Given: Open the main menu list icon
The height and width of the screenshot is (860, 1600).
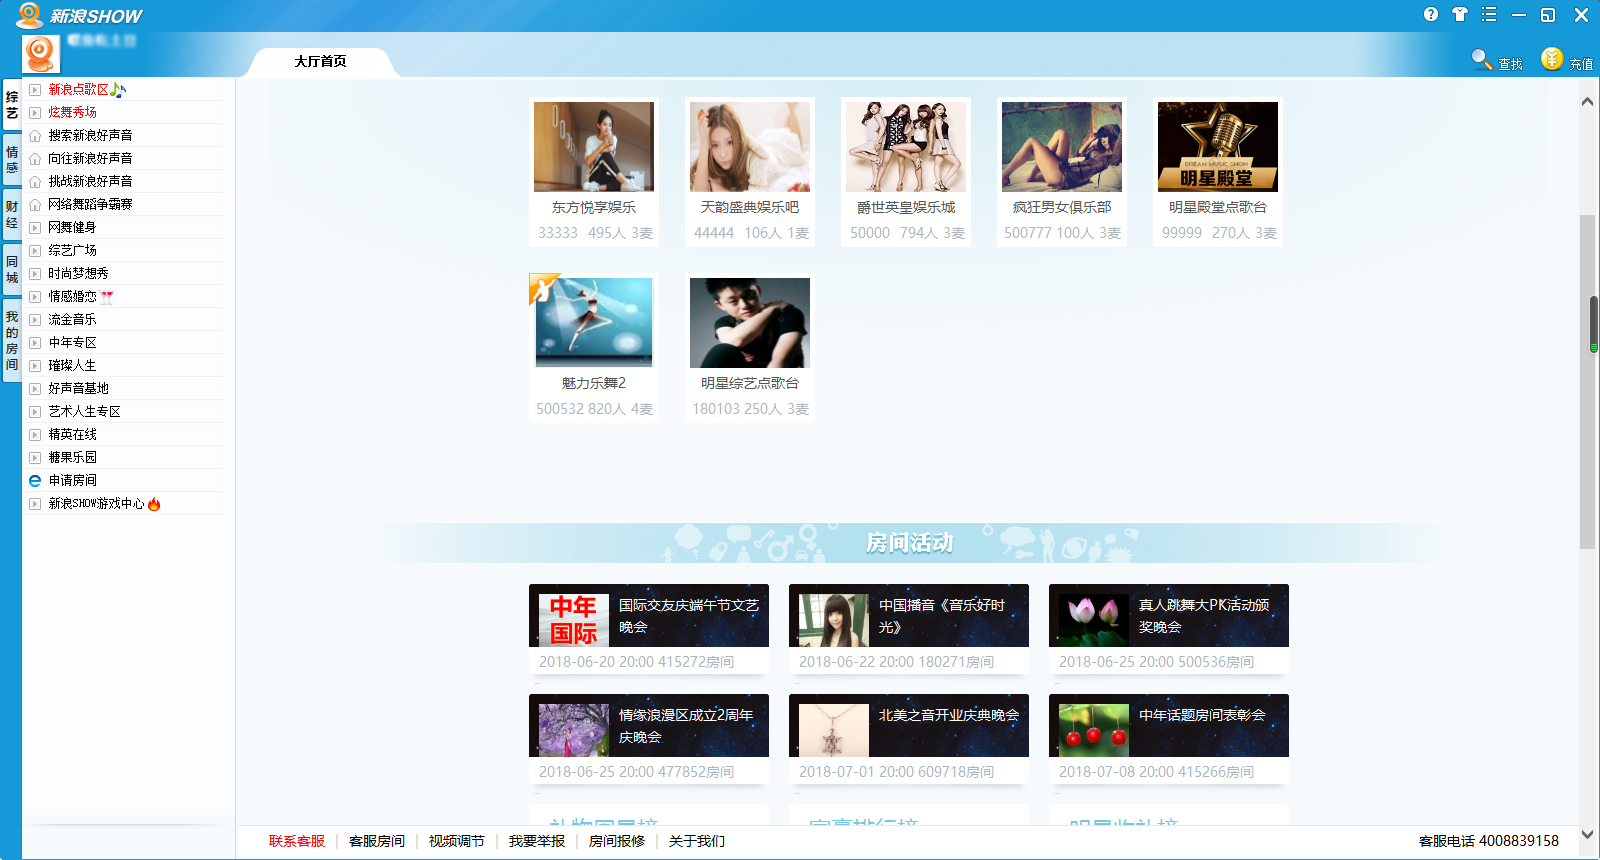Looking at the screenshot, I should pos(1489,14).
